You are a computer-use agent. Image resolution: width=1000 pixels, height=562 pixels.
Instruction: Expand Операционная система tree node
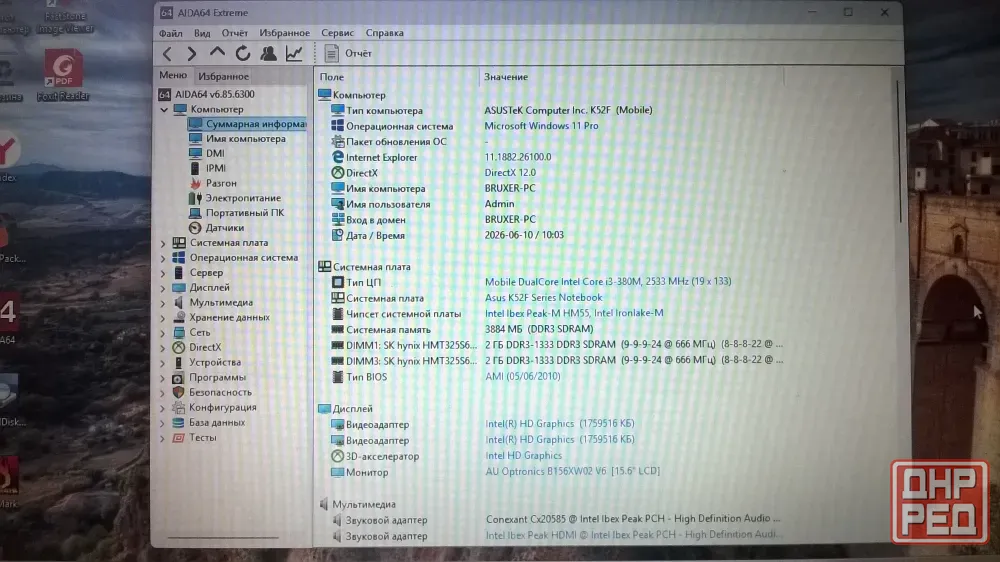pos(163,258)
